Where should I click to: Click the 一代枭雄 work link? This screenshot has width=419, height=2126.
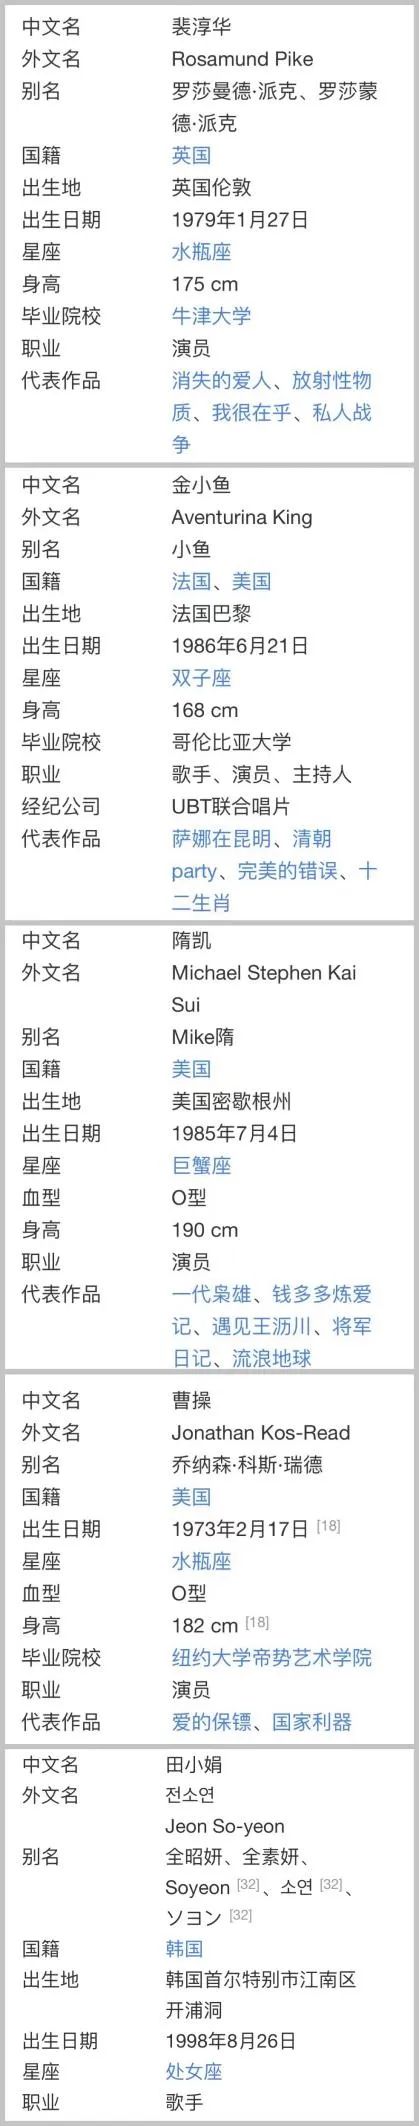point(211,1294)
